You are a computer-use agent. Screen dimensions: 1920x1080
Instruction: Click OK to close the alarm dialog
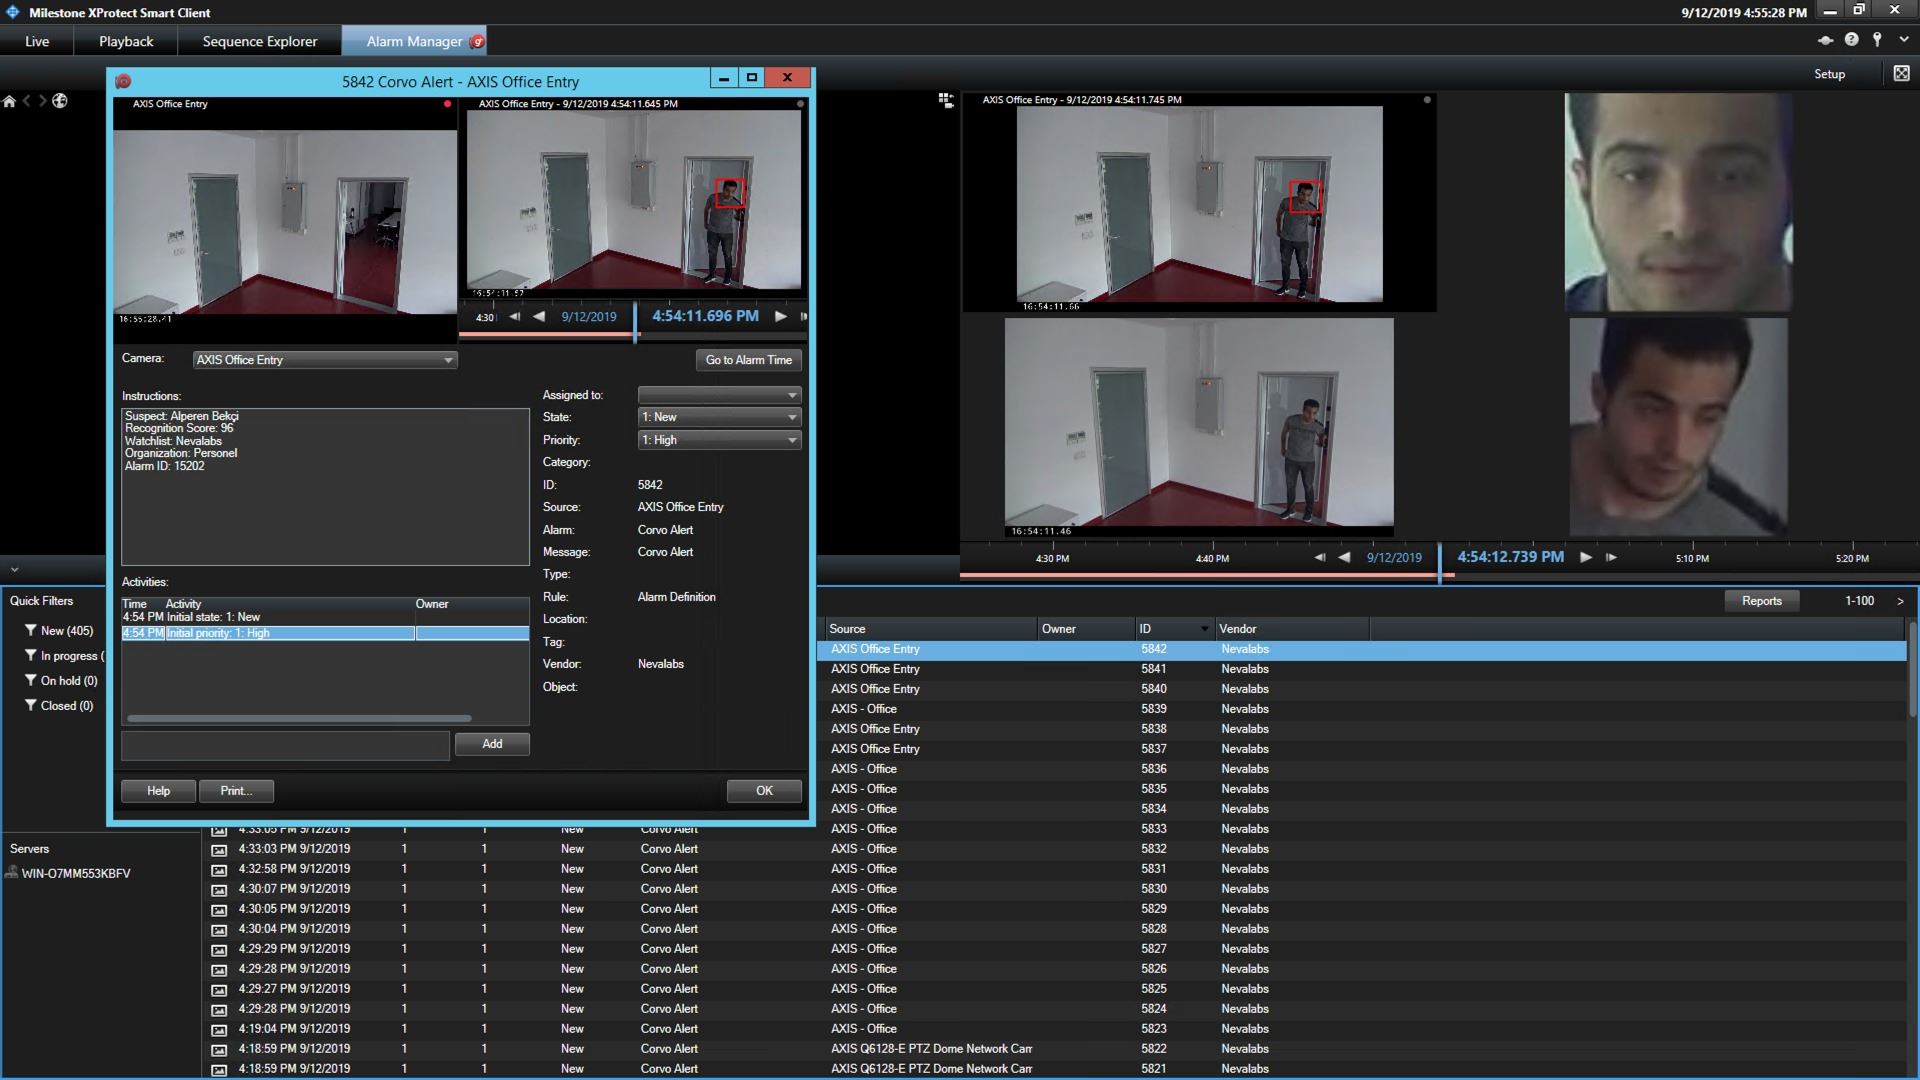pos(764,791)
